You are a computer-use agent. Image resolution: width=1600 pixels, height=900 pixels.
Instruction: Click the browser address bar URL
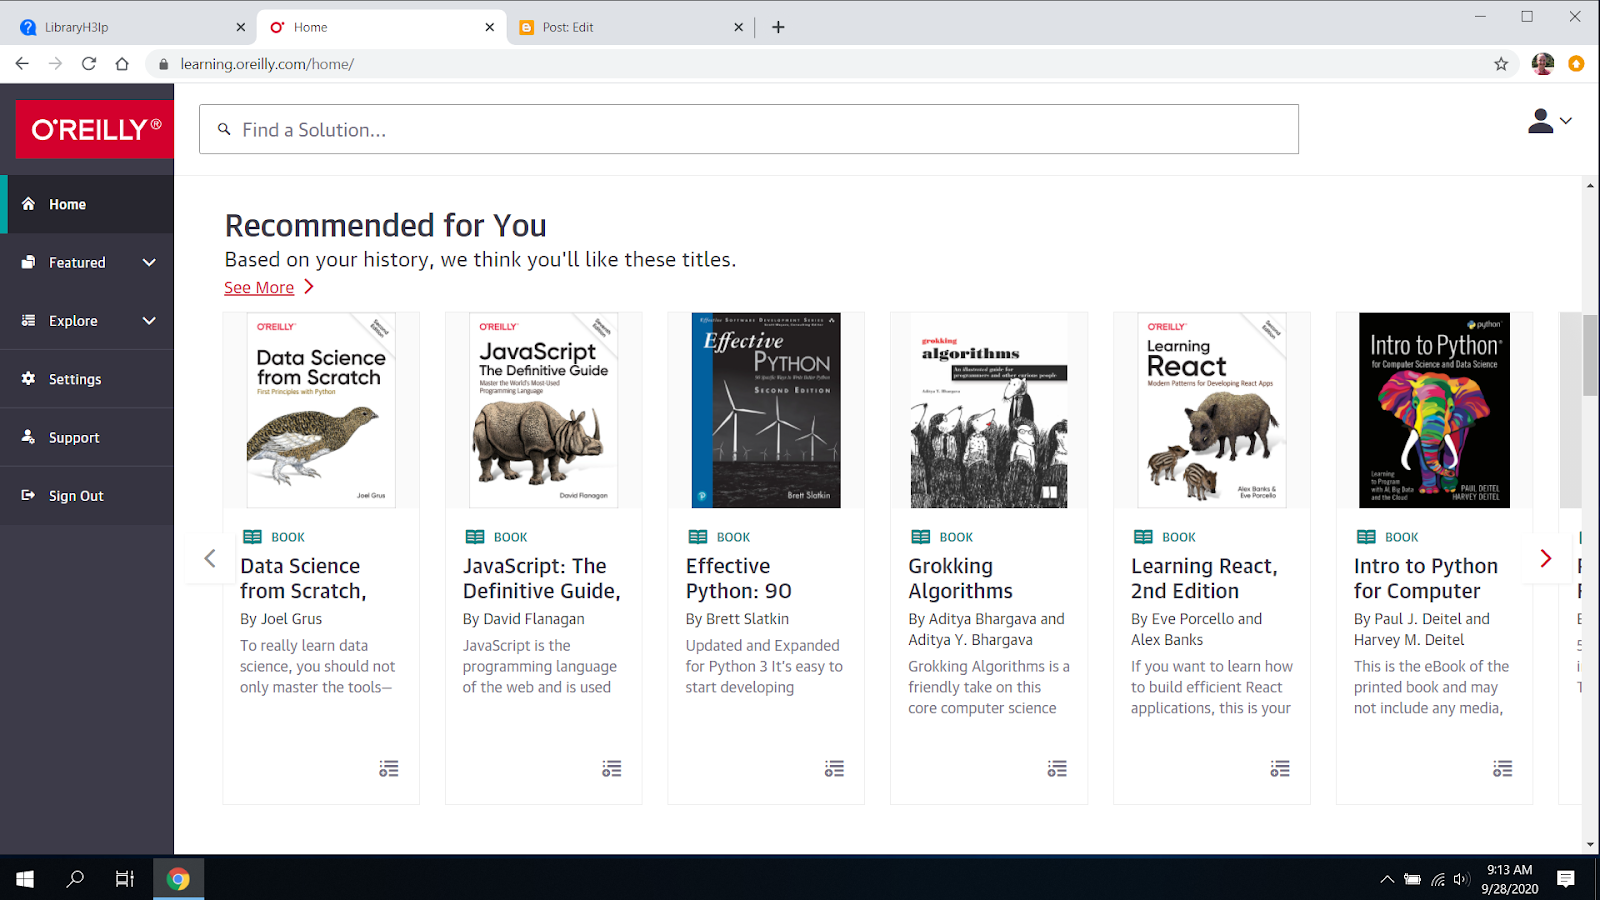coord(267,64)
